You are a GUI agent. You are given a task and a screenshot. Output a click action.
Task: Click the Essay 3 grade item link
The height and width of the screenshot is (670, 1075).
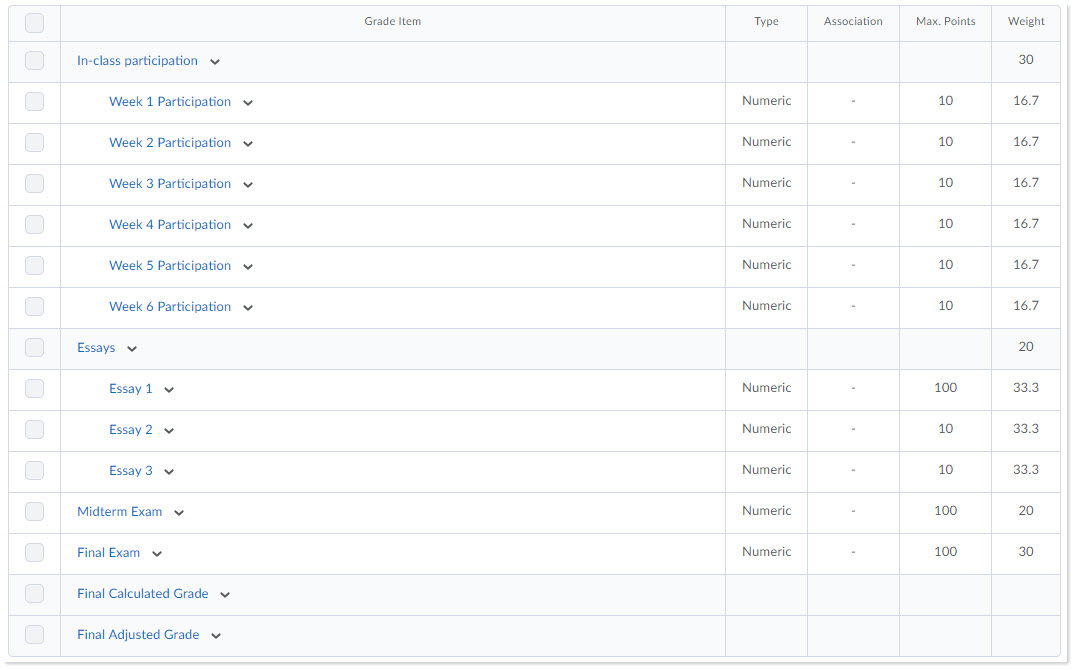coord(131,471)
